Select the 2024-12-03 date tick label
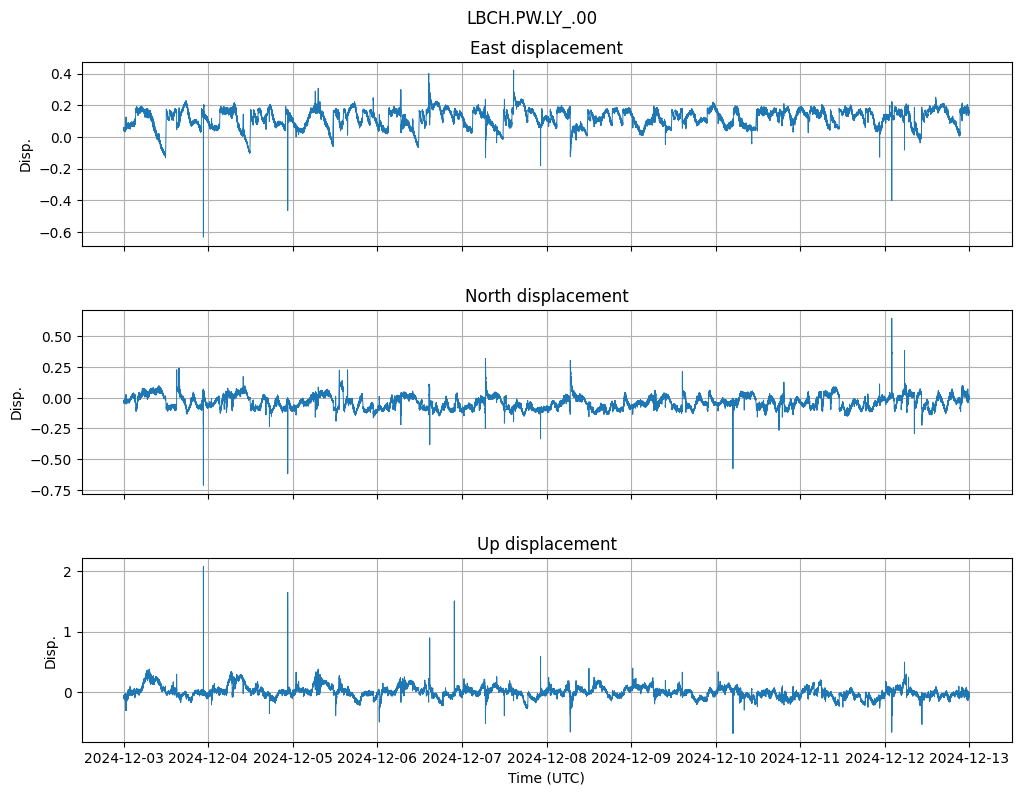 pyautogui.click(x=124, y=759)
